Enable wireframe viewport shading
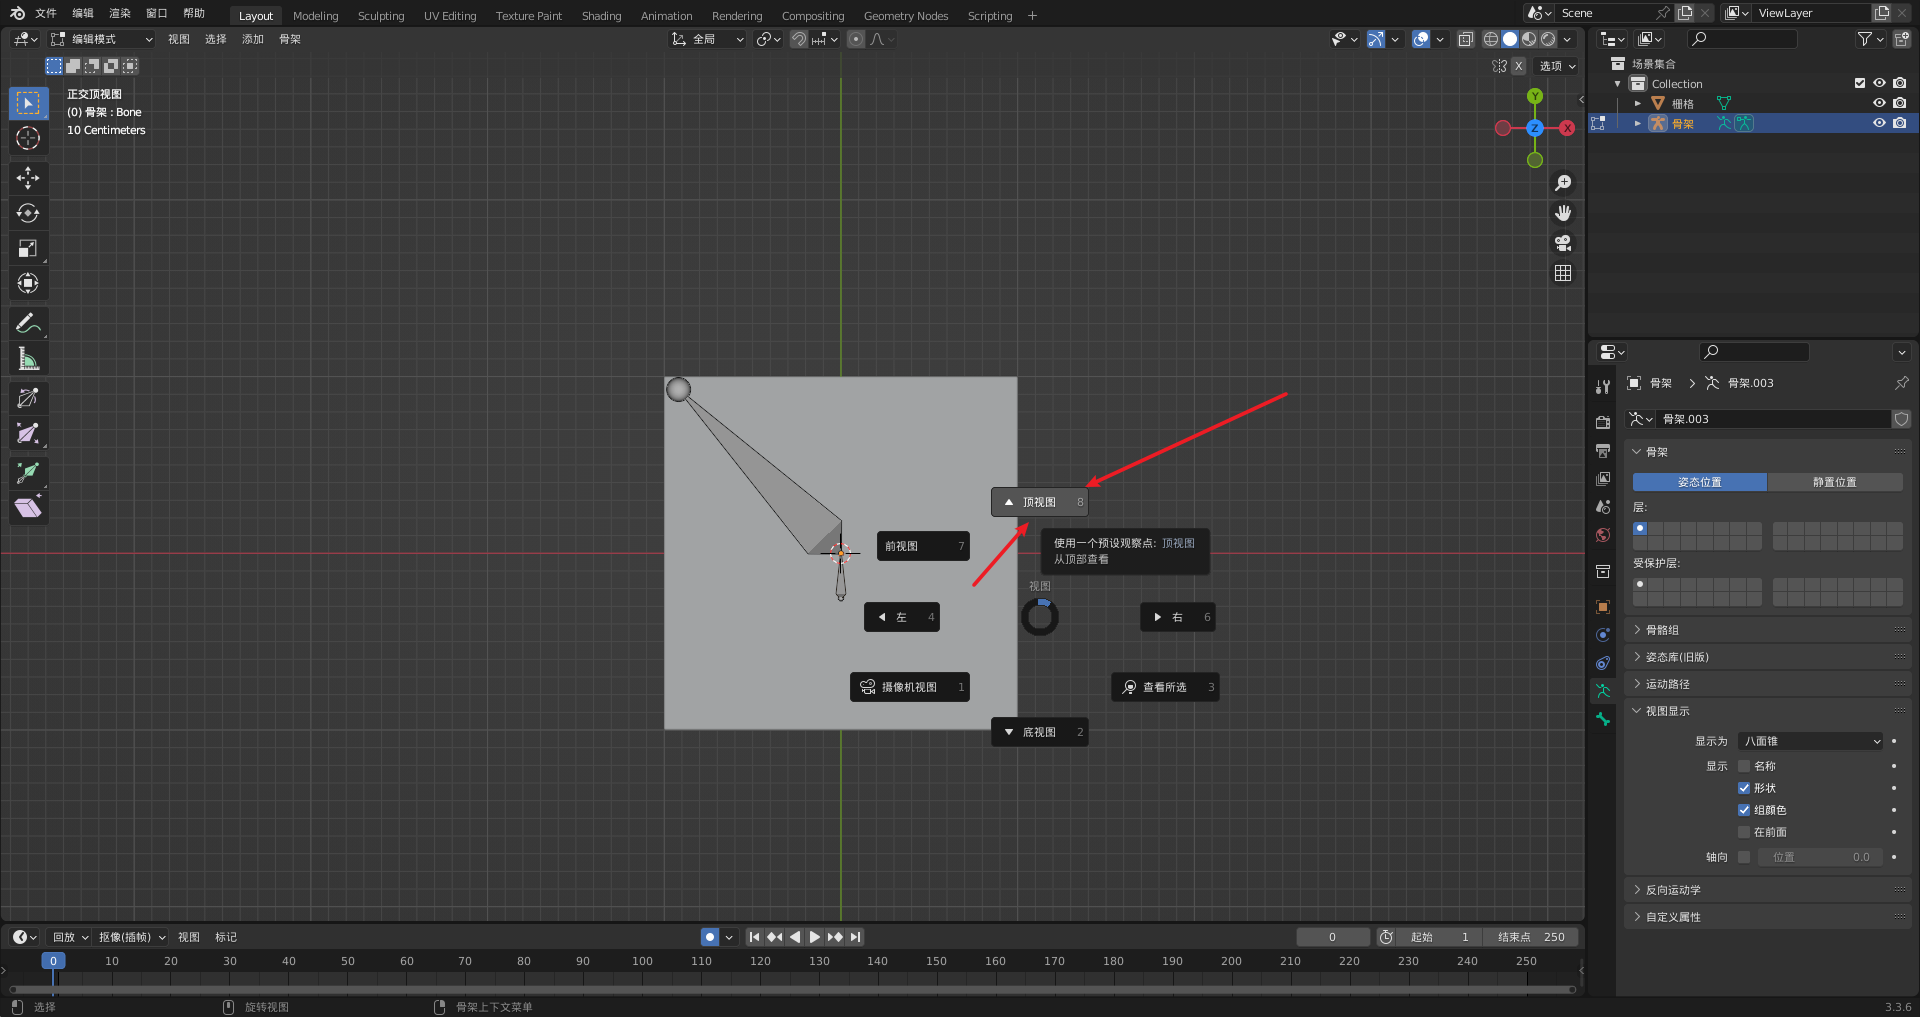The width and height of the screenshot is (1920, 1017). [1490, 39]
